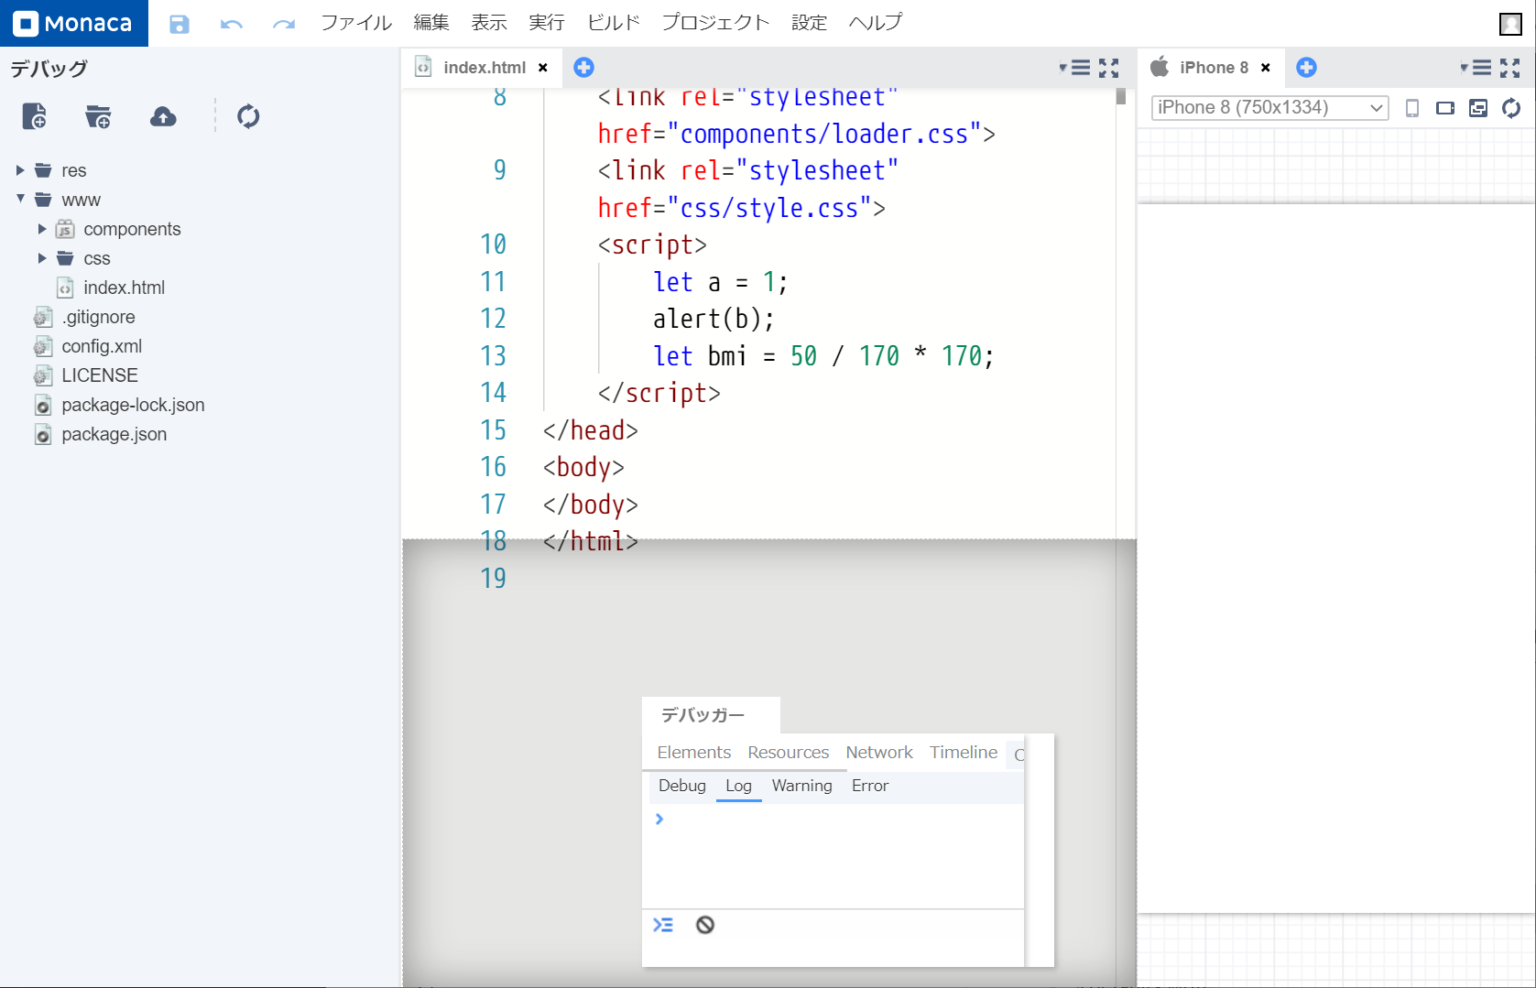Screen dimensions: 1536x988
Task: Refresh the debug file tree
Action: [247, 115]
